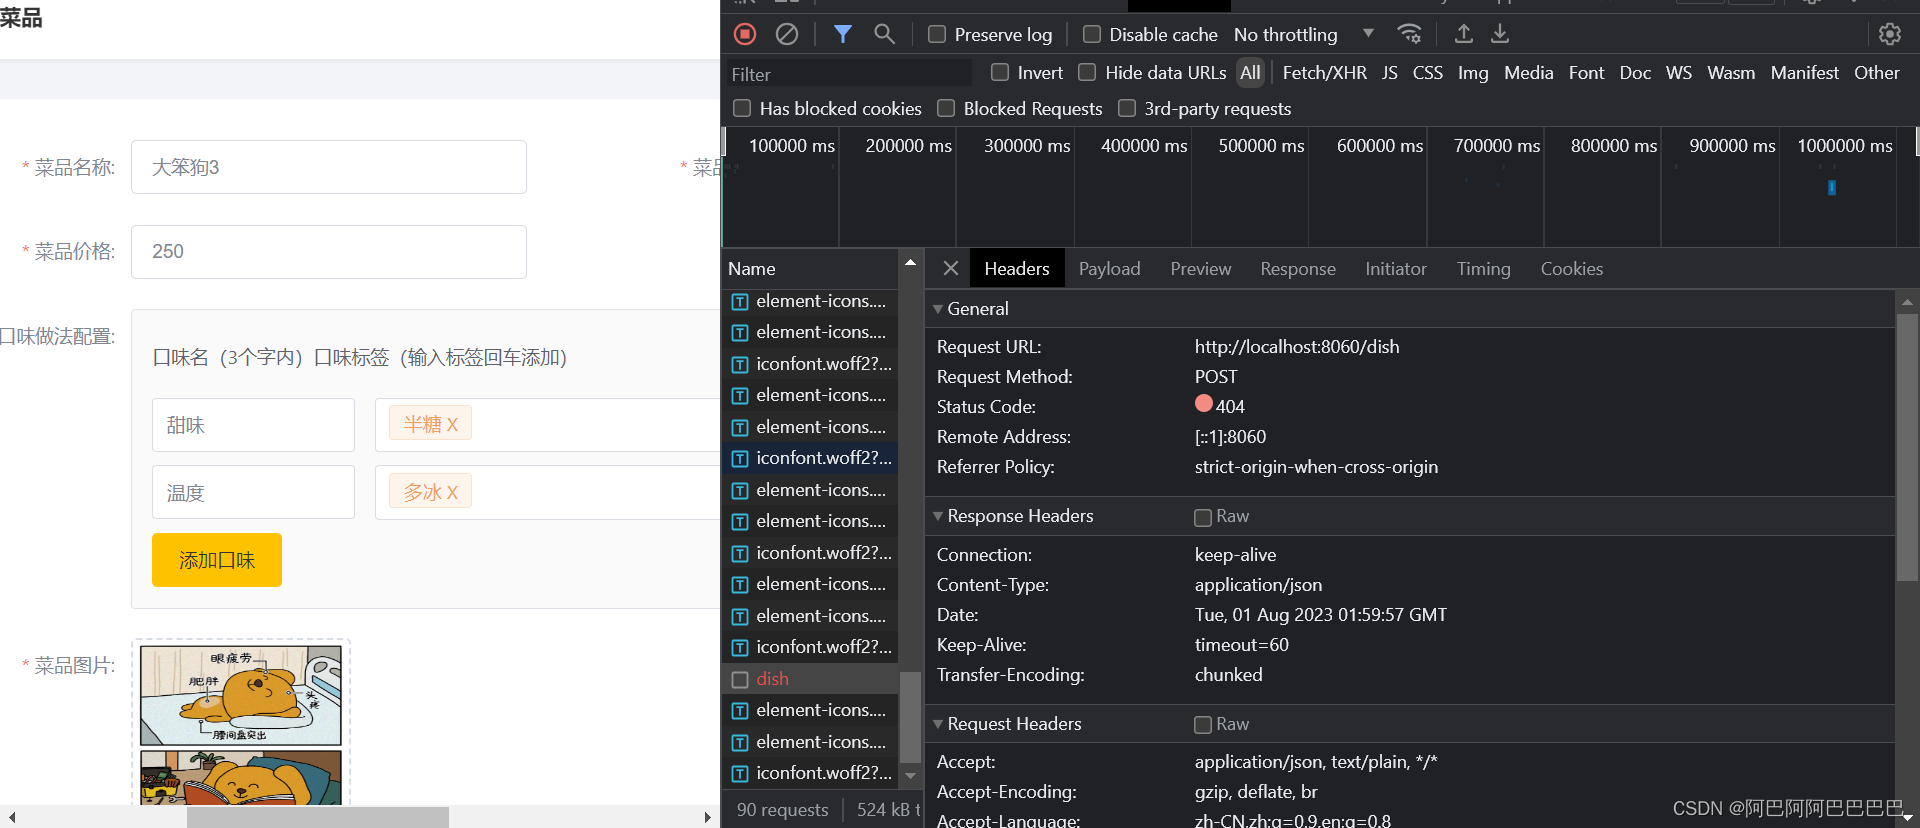The height and width of the screenshot is (828, 1920).
Task: Filter by Media requests
Action: (x=1529, y=72)
